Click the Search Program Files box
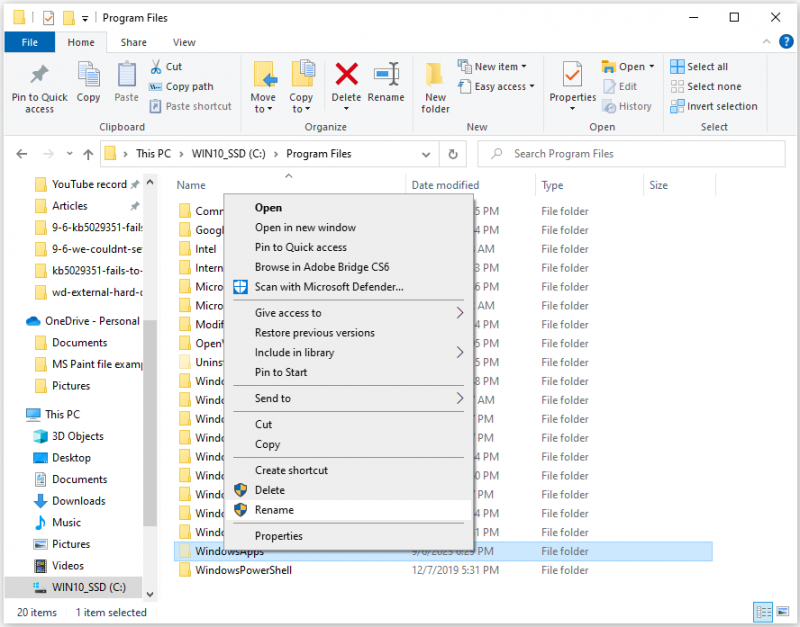 (x=632, y=154)
